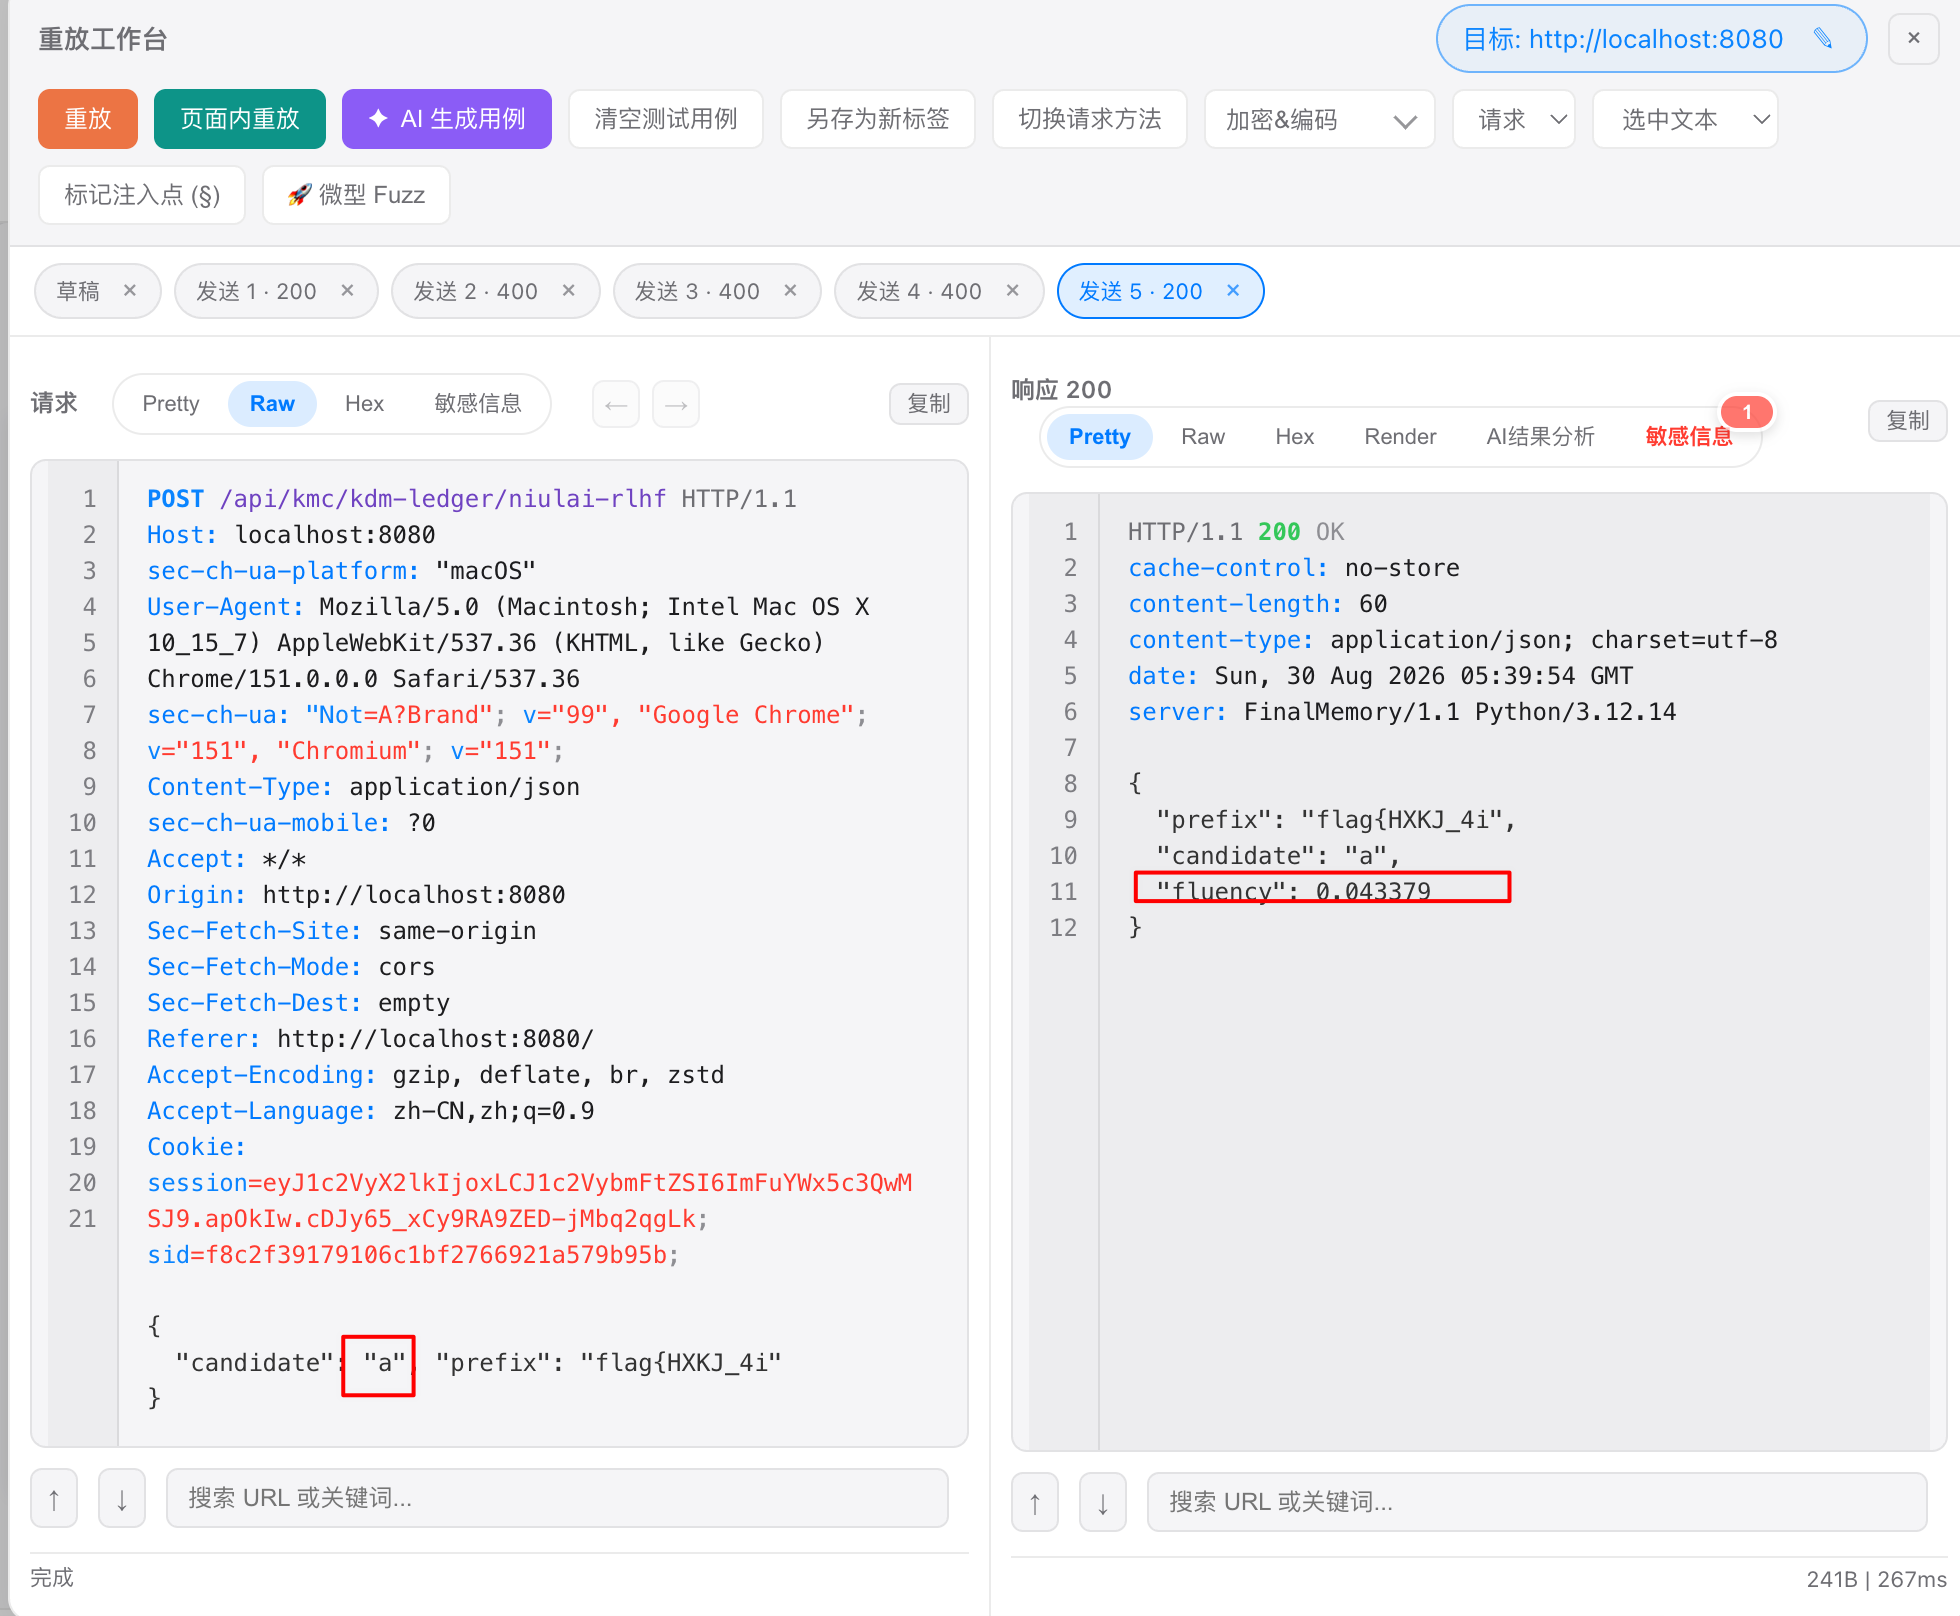Close the 发送 1 · 200 tab

(x=348, y=291)
